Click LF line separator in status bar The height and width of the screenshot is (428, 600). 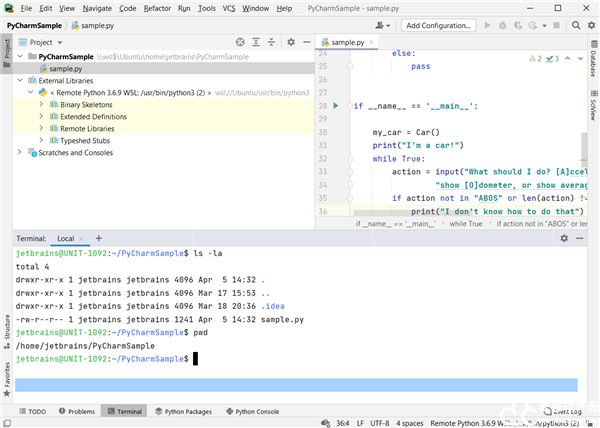pyautogui.click(x=360, y=423)
